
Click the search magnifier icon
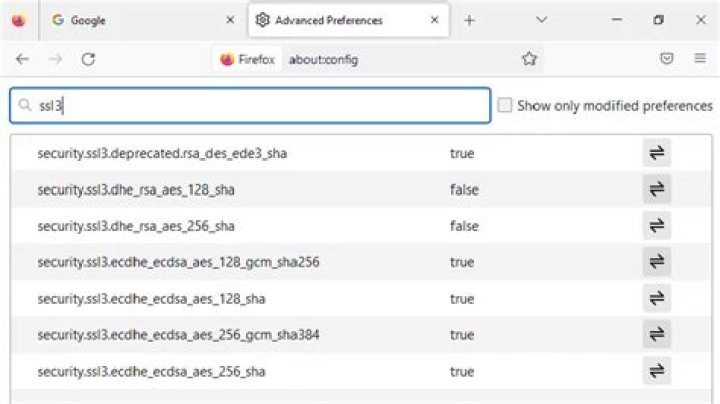25,105
